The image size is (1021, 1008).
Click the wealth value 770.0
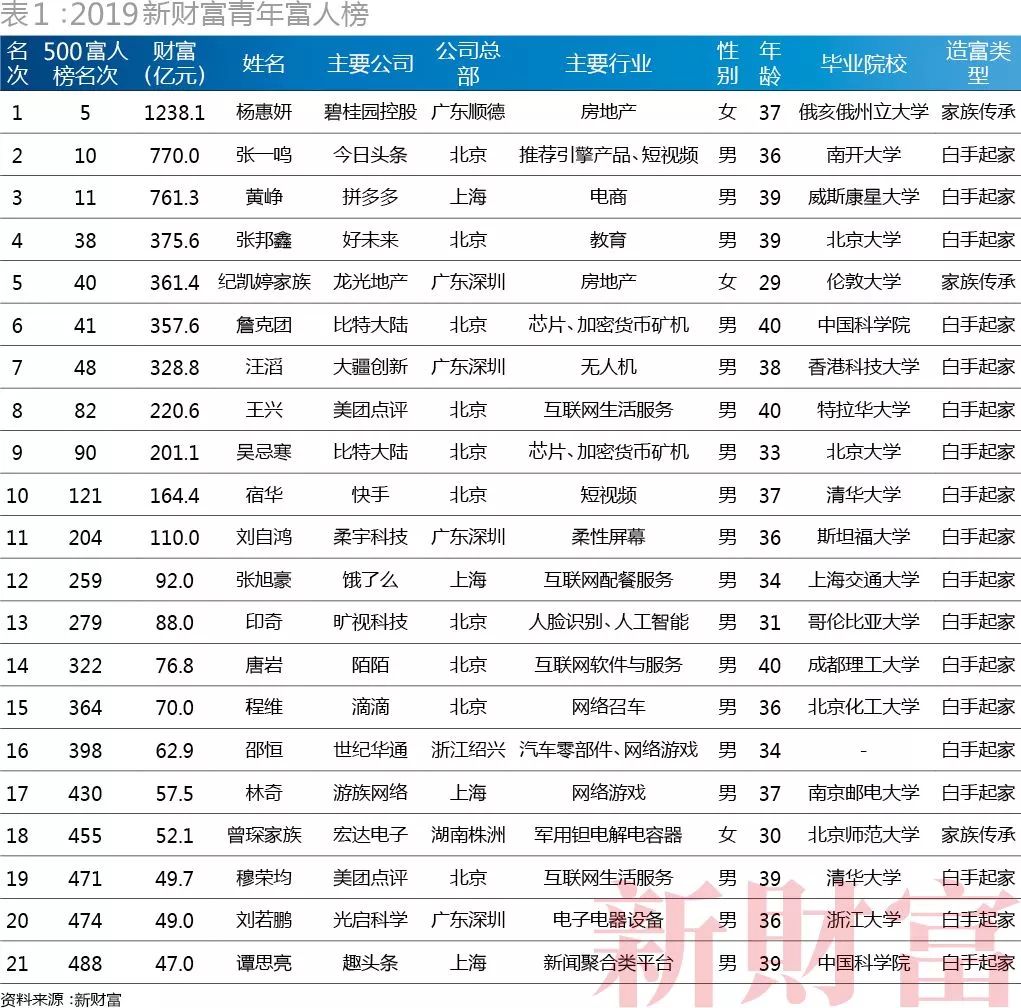tap(175, 156)
